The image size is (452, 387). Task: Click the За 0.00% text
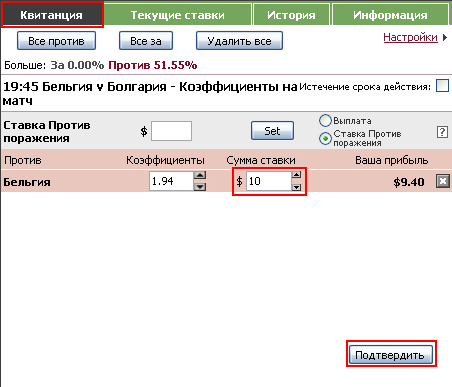pos(77,65)
